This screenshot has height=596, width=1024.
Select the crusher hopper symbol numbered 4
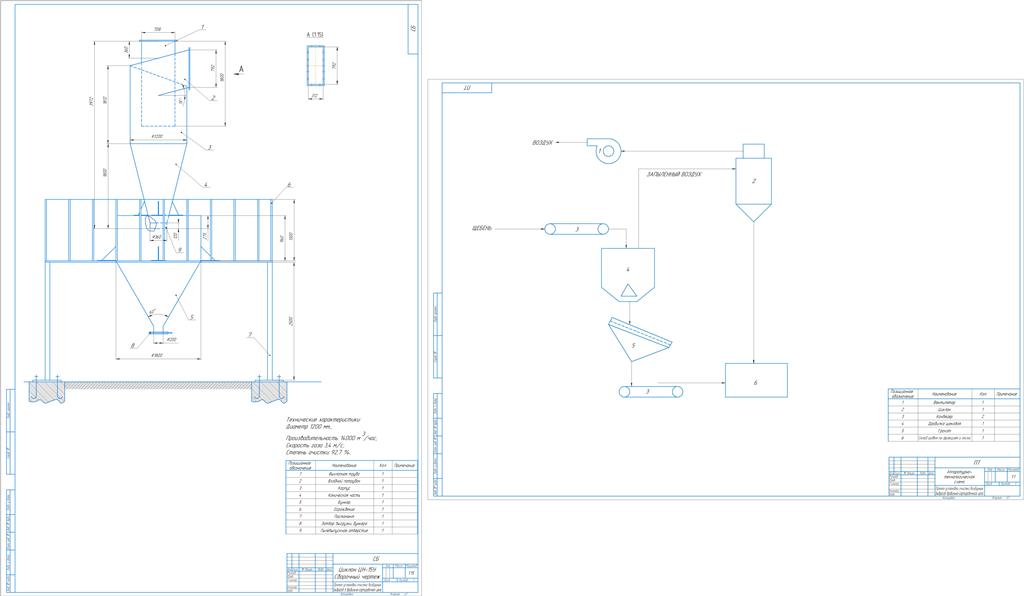627,274
